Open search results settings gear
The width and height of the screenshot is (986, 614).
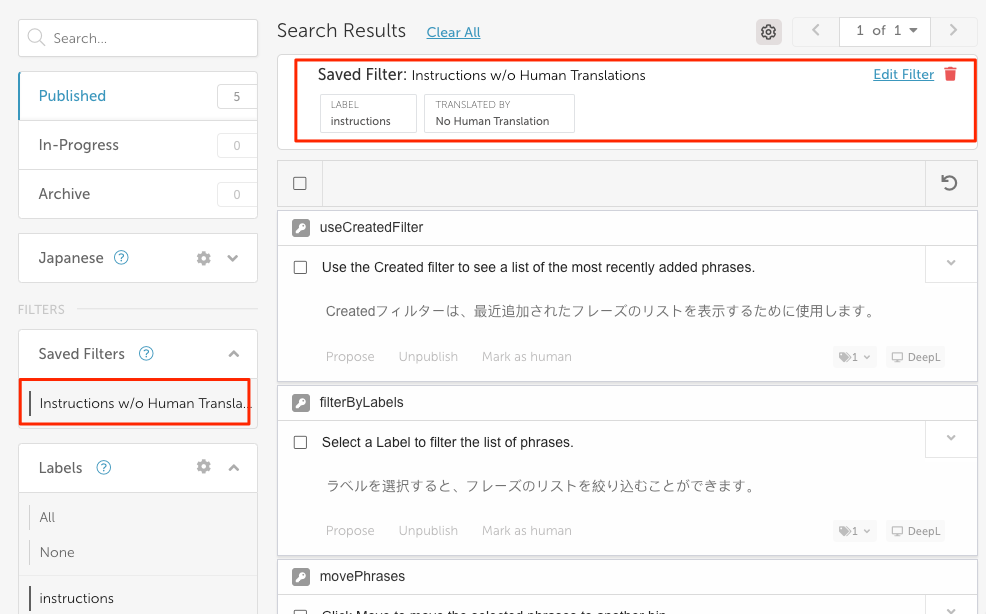coord(768,32)
